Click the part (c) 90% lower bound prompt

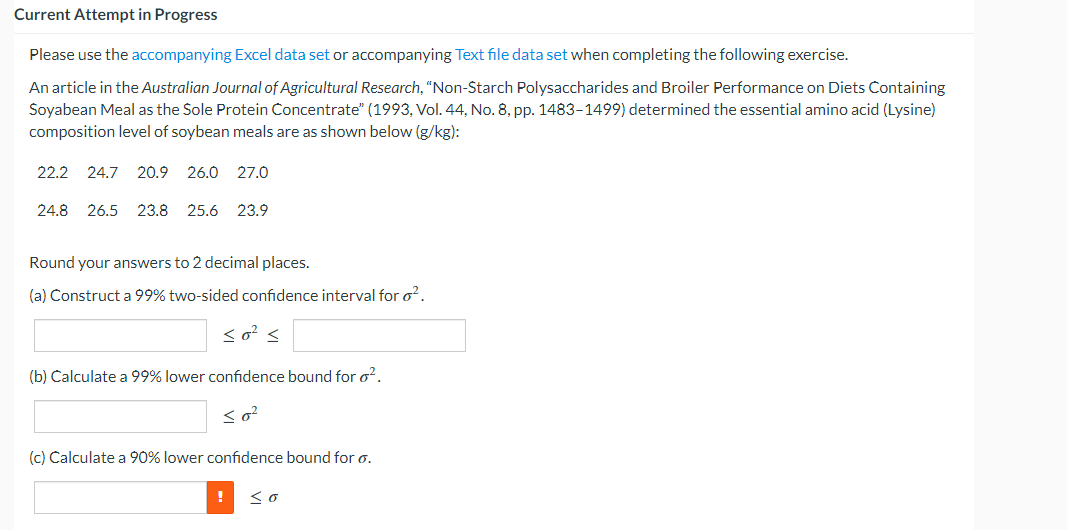[x=201, y=458]
